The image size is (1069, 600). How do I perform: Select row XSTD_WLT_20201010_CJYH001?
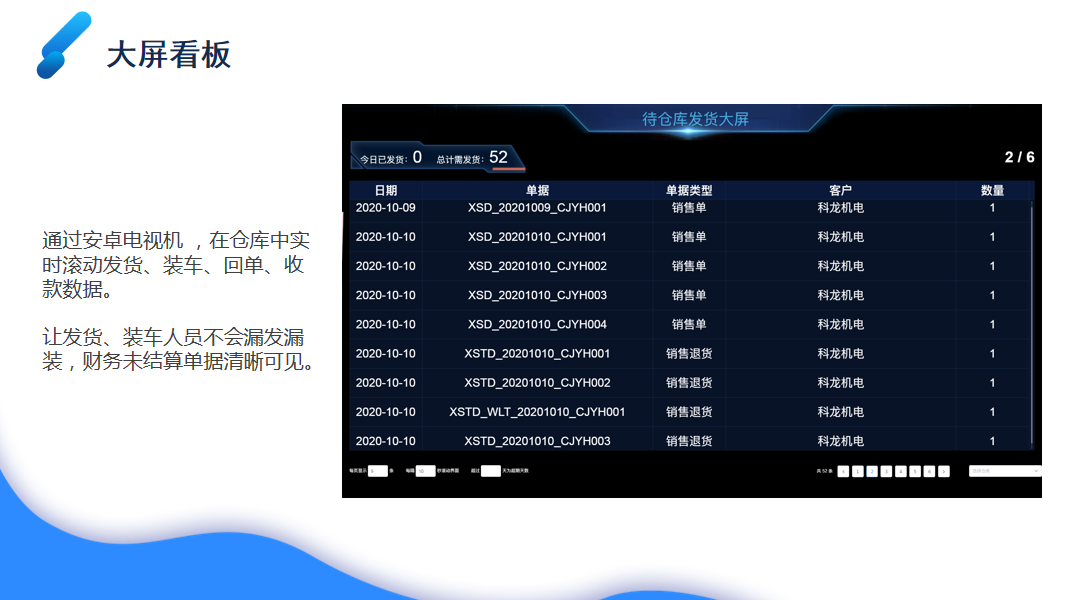click(x=537, y=412)
